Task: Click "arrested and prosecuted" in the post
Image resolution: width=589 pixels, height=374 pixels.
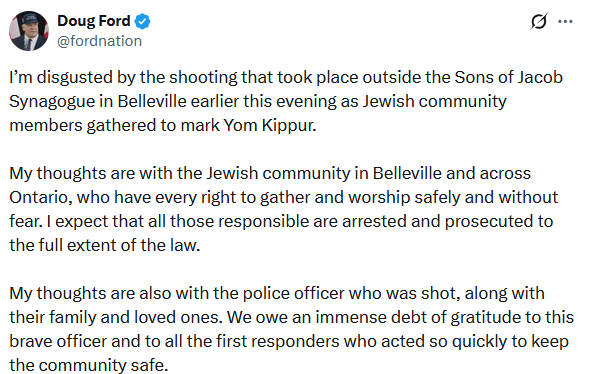Action: point(440,222)
